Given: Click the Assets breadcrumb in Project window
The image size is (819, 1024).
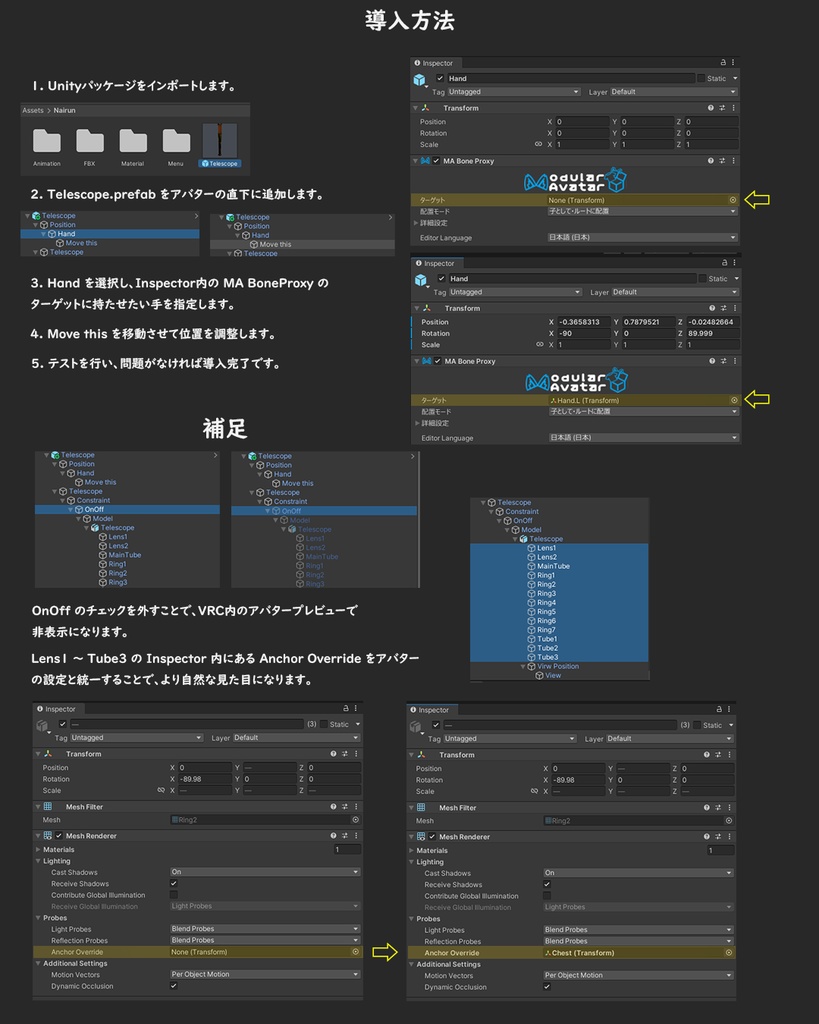Looking at the screenshot, I should click(33, 110).
